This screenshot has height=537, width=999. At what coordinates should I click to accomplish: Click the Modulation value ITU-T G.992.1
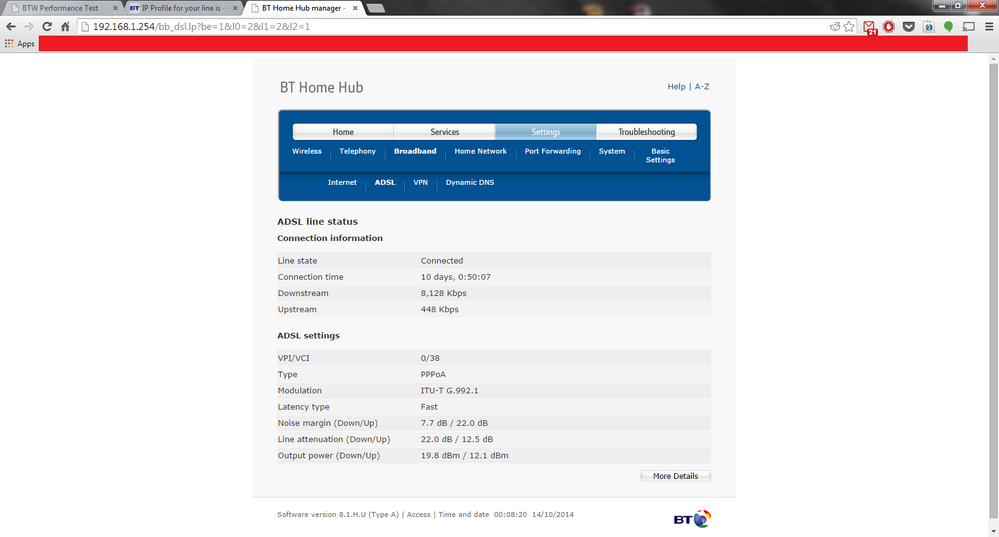pyautogui.click(x=449, y=391)
